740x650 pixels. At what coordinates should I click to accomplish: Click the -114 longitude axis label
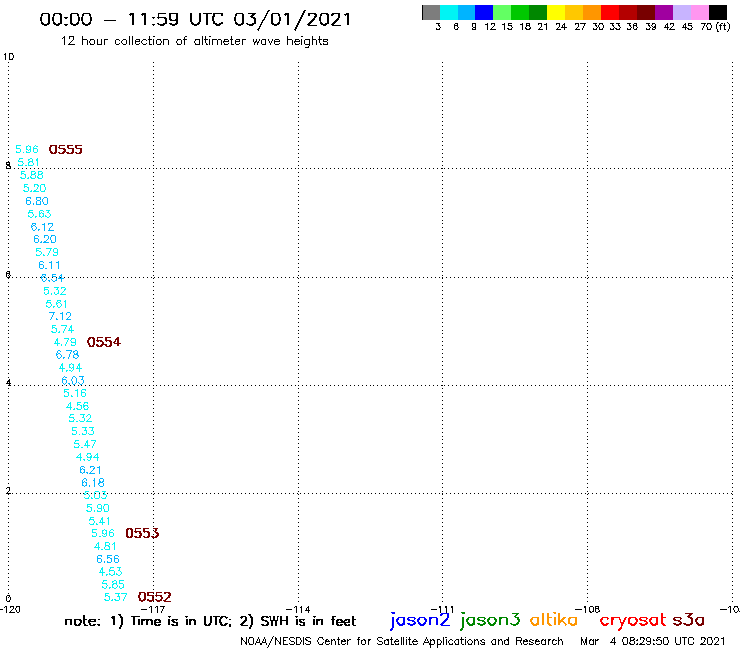pos(298,610)
